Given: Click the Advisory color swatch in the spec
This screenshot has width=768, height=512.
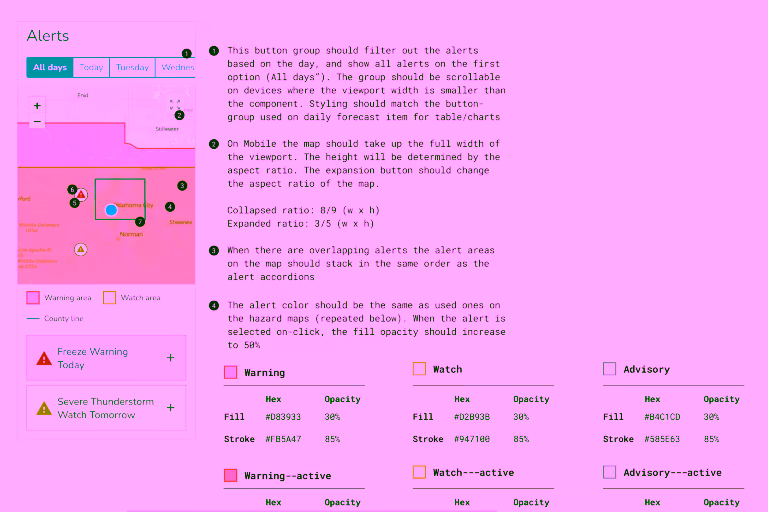Looking at the screenshot, I should coord(610,369).
